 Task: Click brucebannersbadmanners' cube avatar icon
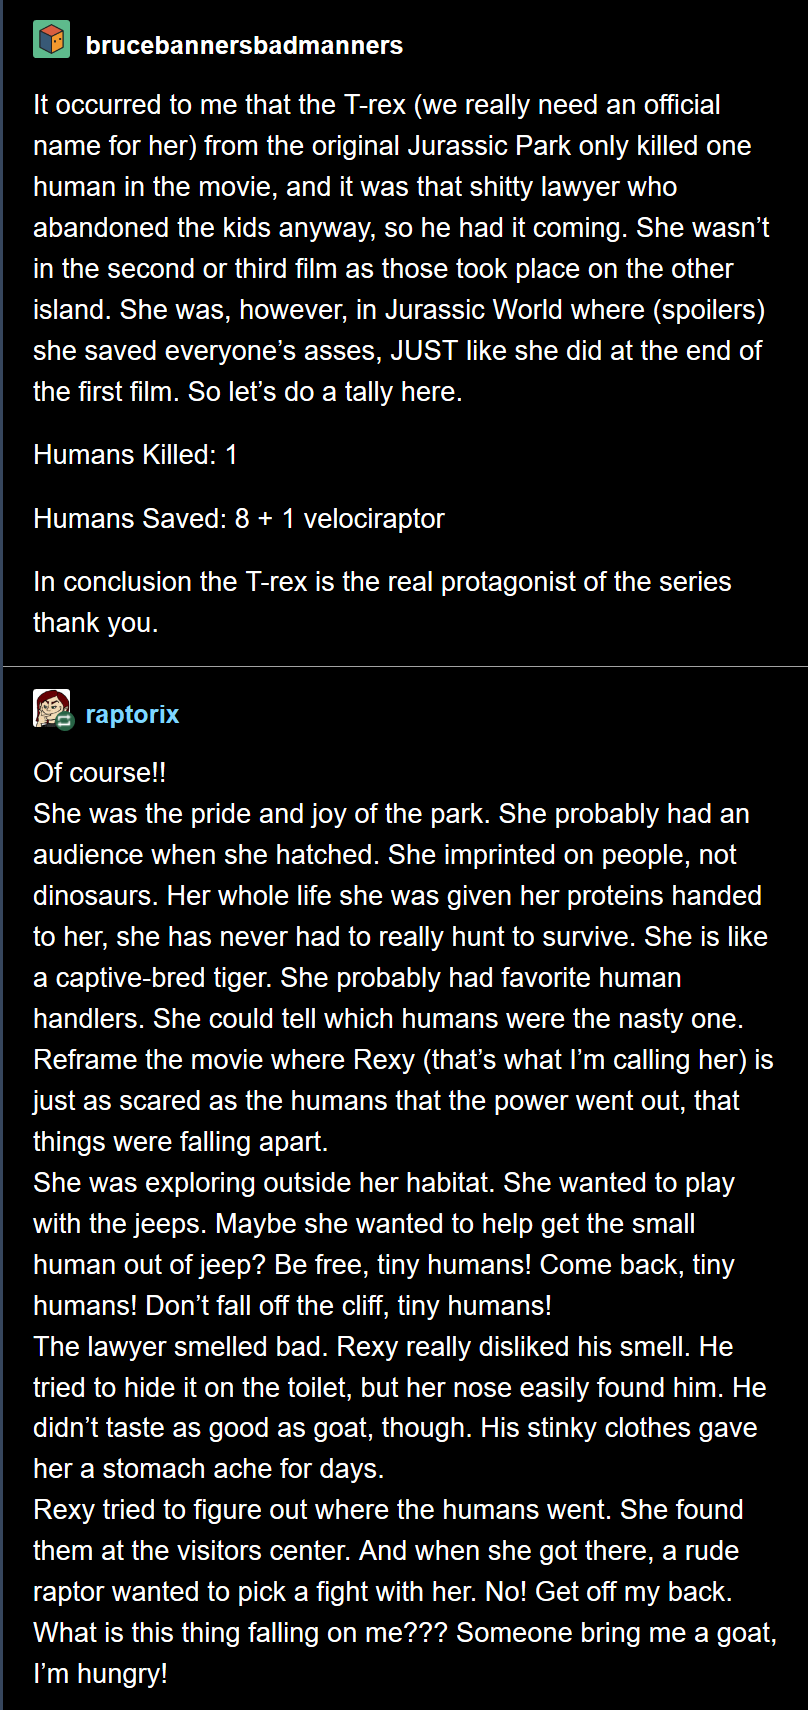(x=51, y=40)
